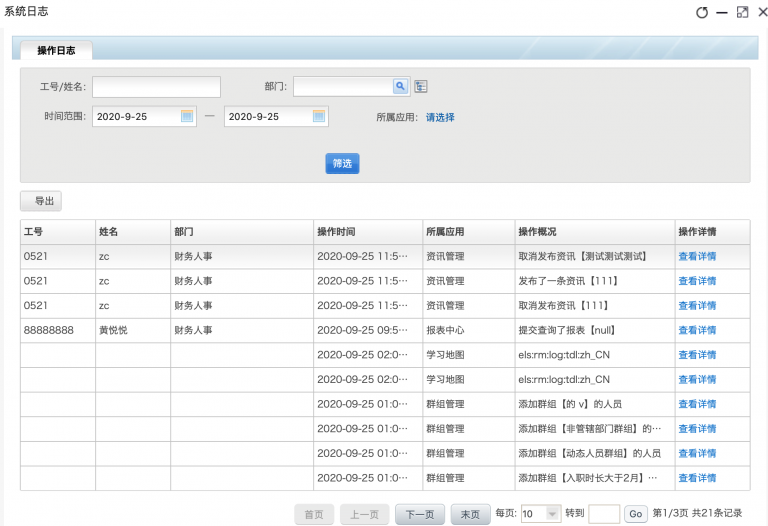Open the end date calendar icon
The image size is (768, 526).
(319, 116)
